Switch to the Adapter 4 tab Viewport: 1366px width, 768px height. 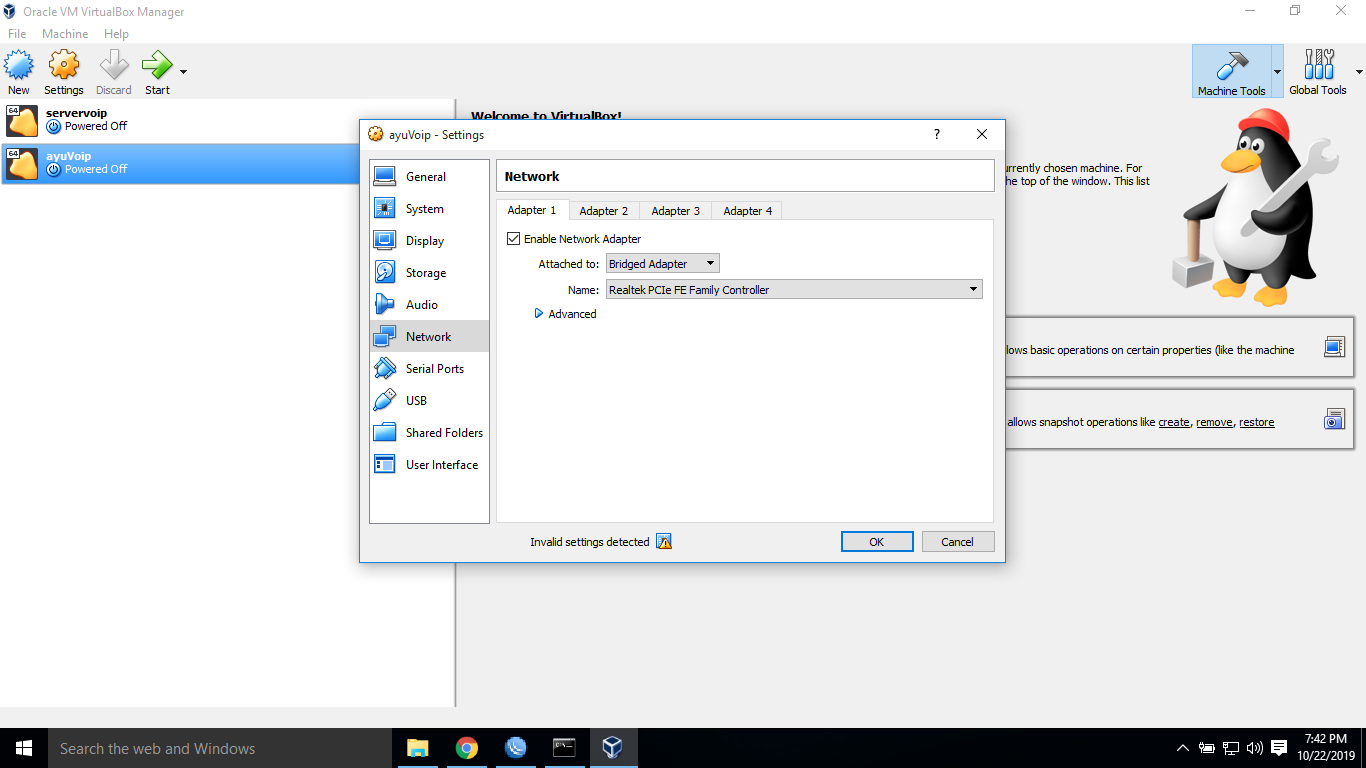(x=748, y=211)
